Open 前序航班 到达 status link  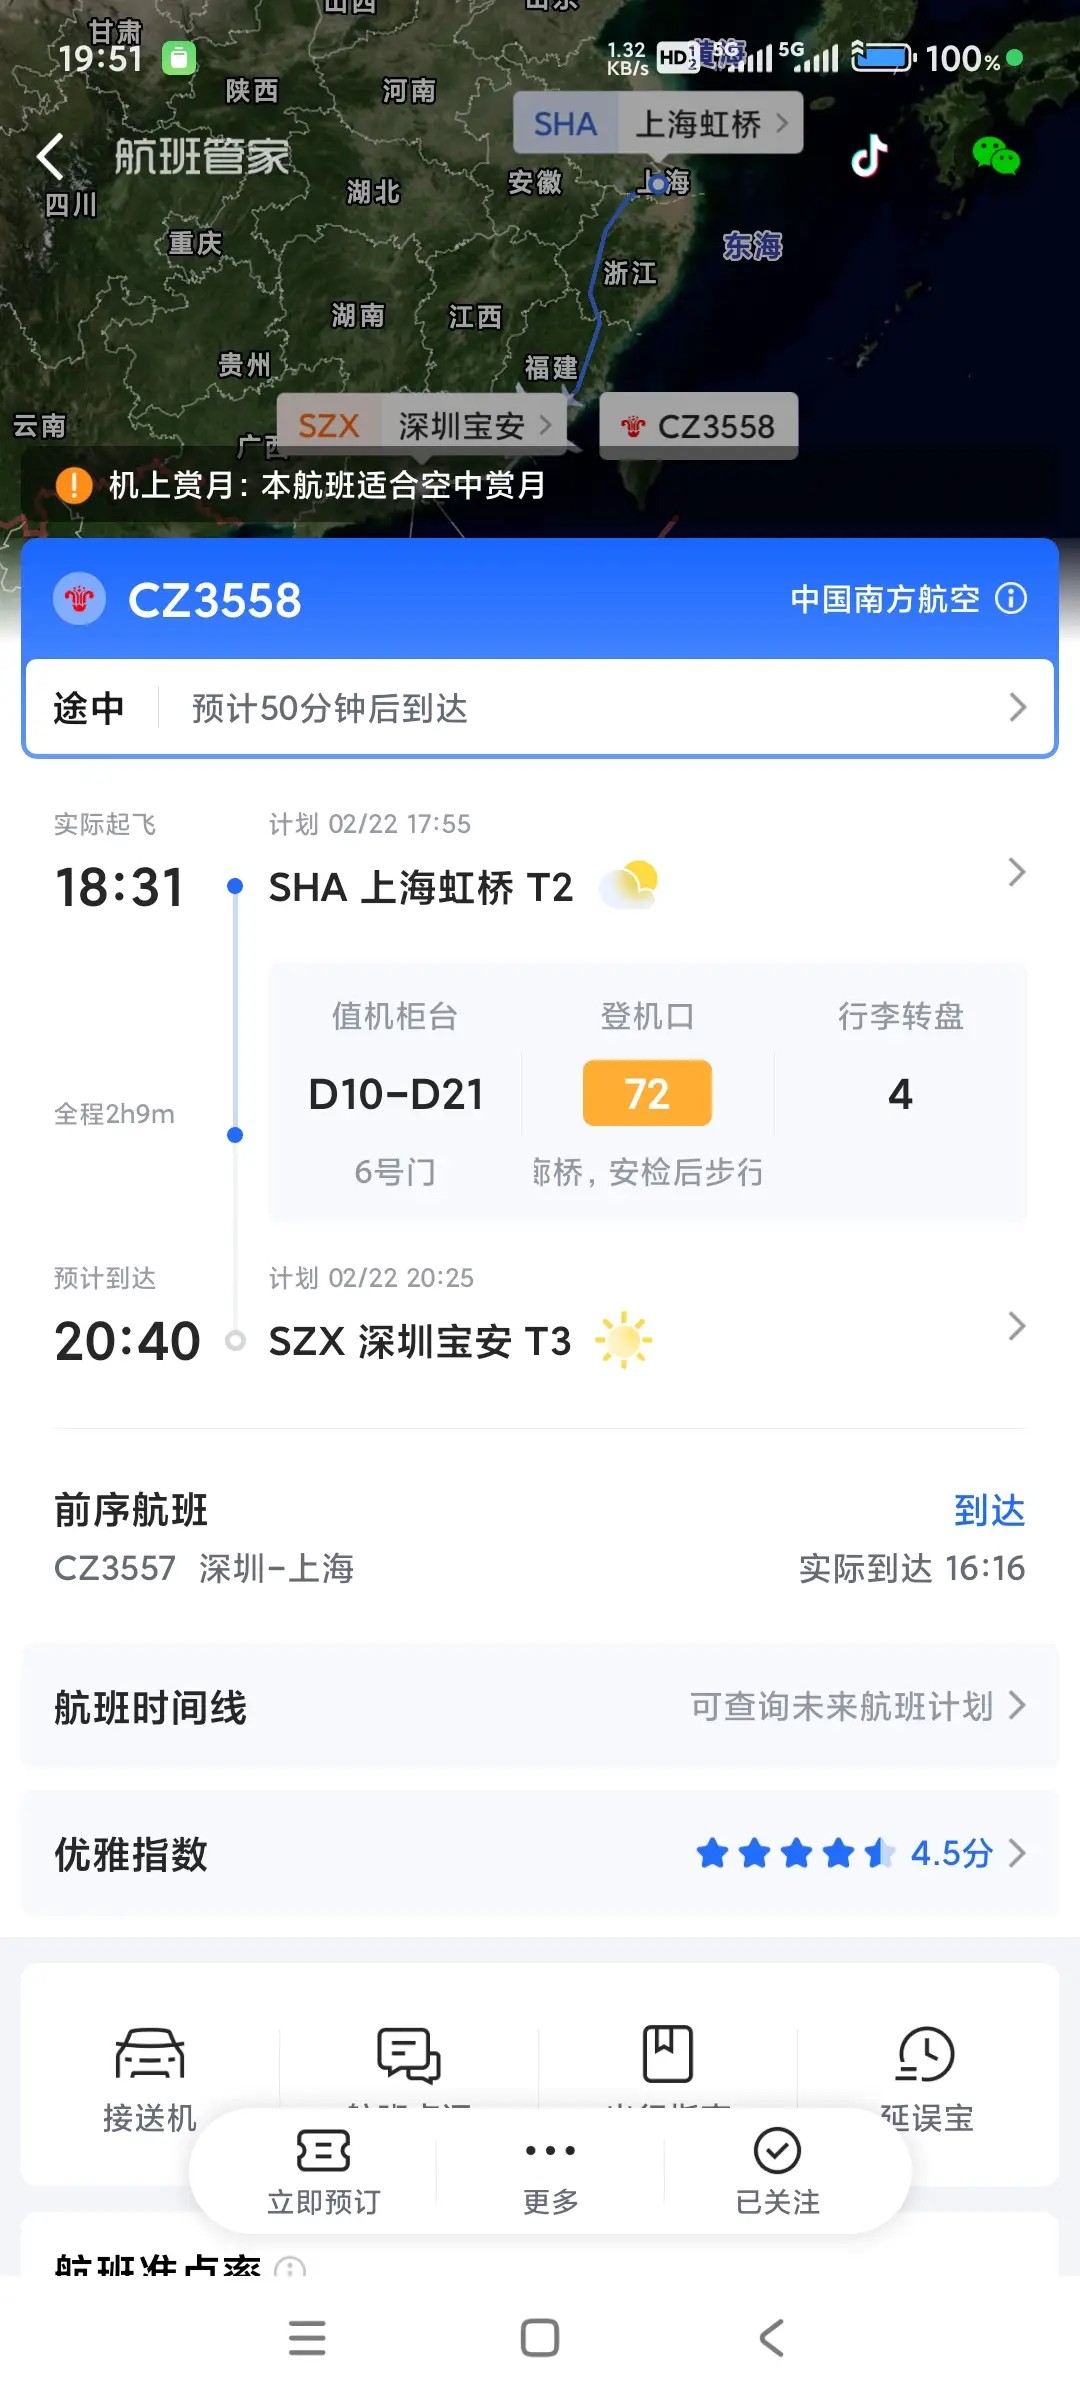tap(988, 1510)
